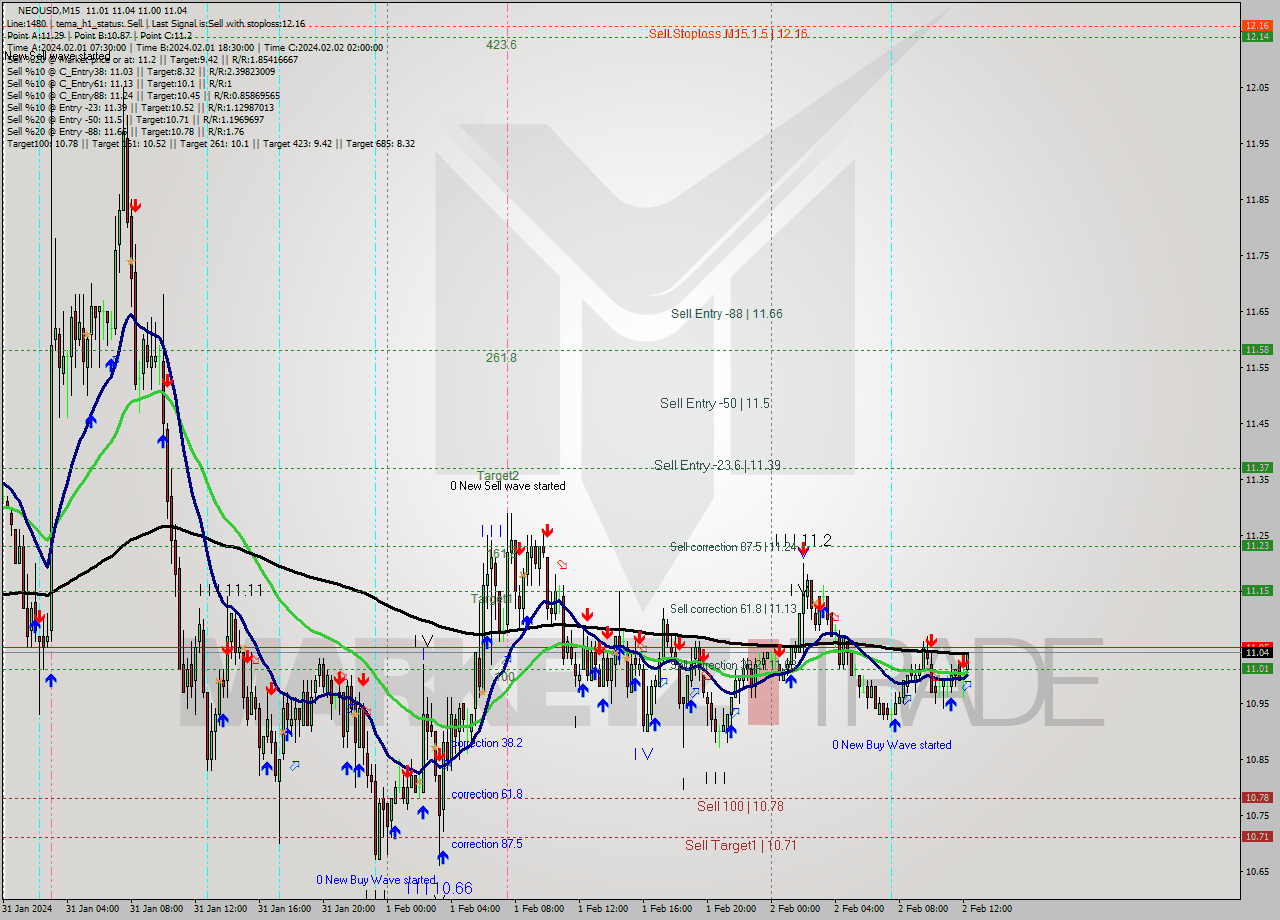Click the black 11.04 current price tag
1280x920 pixels.
tap(1257, 652)
